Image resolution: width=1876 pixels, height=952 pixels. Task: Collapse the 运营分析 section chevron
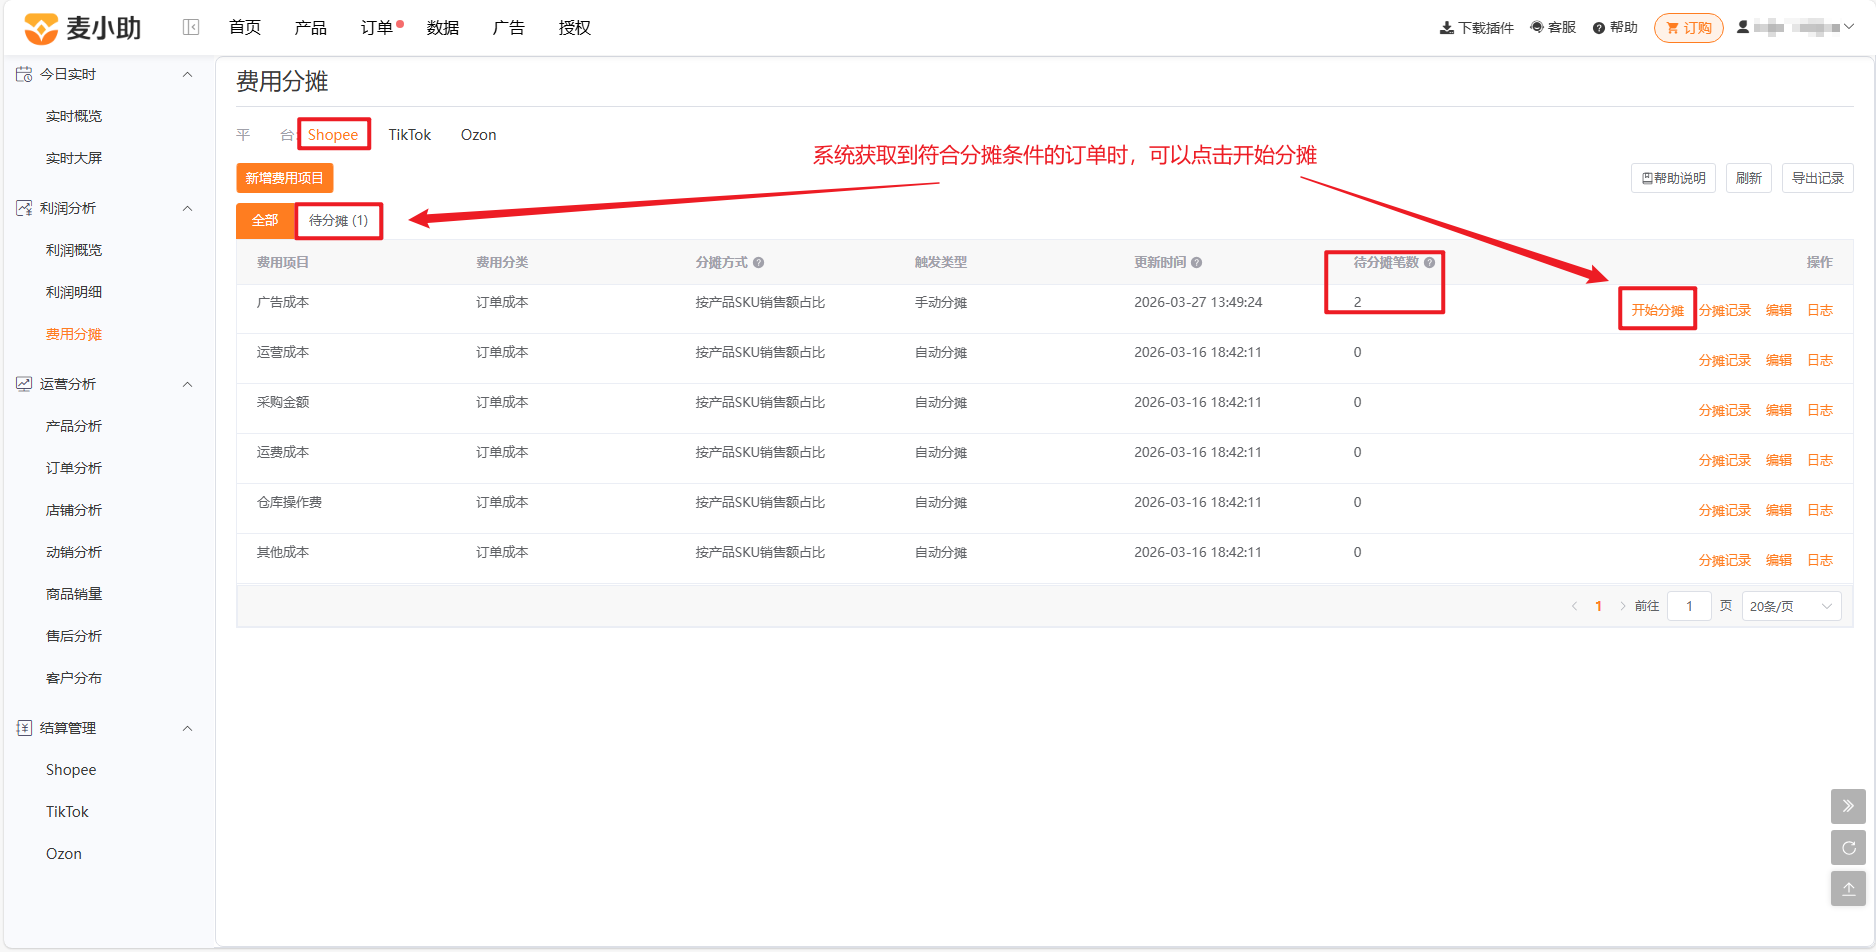click(x=187, y=384)
